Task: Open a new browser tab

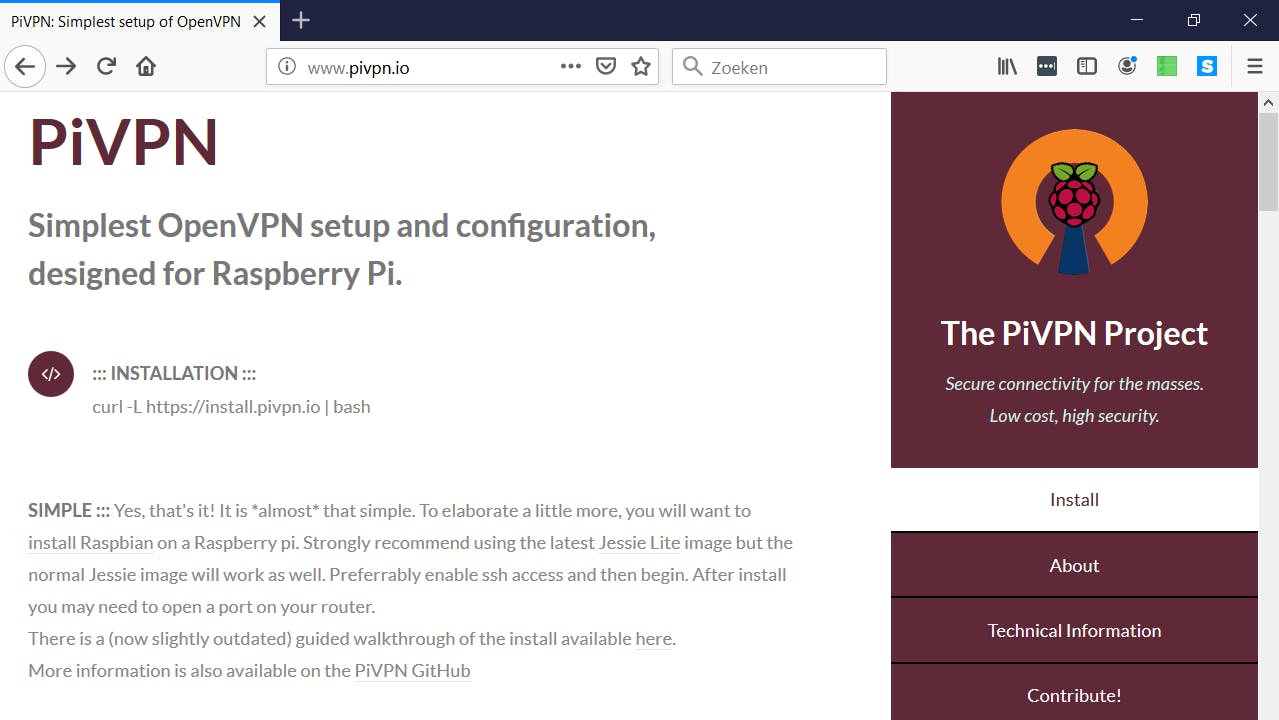Action: [301, 20]
